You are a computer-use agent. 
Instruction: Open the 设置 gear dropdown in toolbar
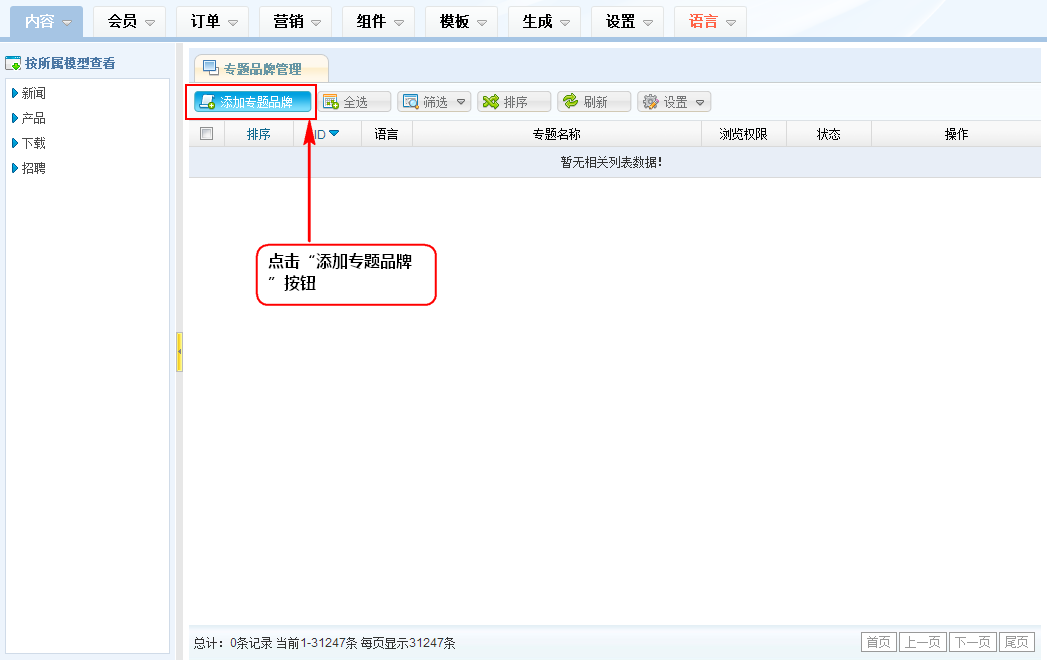pyautogui.click(x=674, y=102)
